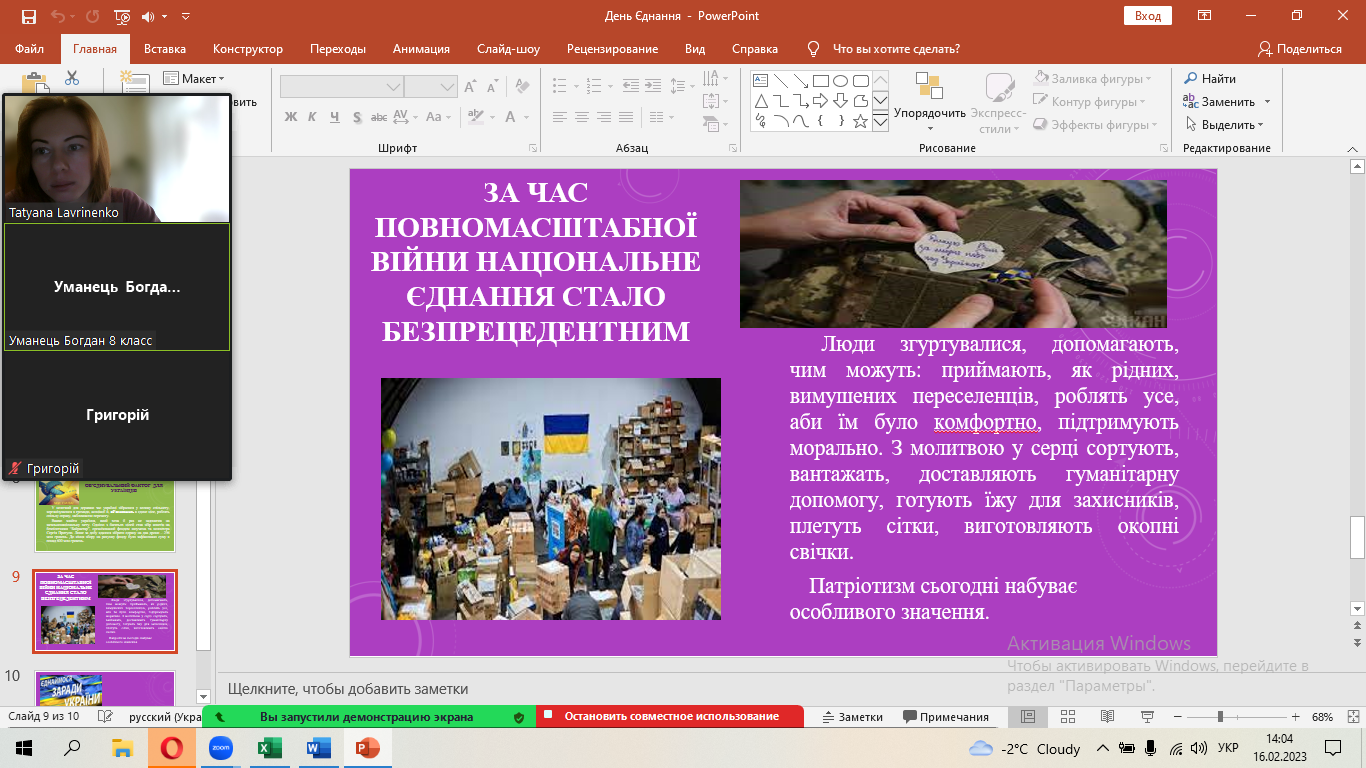Click the Поделиться share button

pos(1299,49)
